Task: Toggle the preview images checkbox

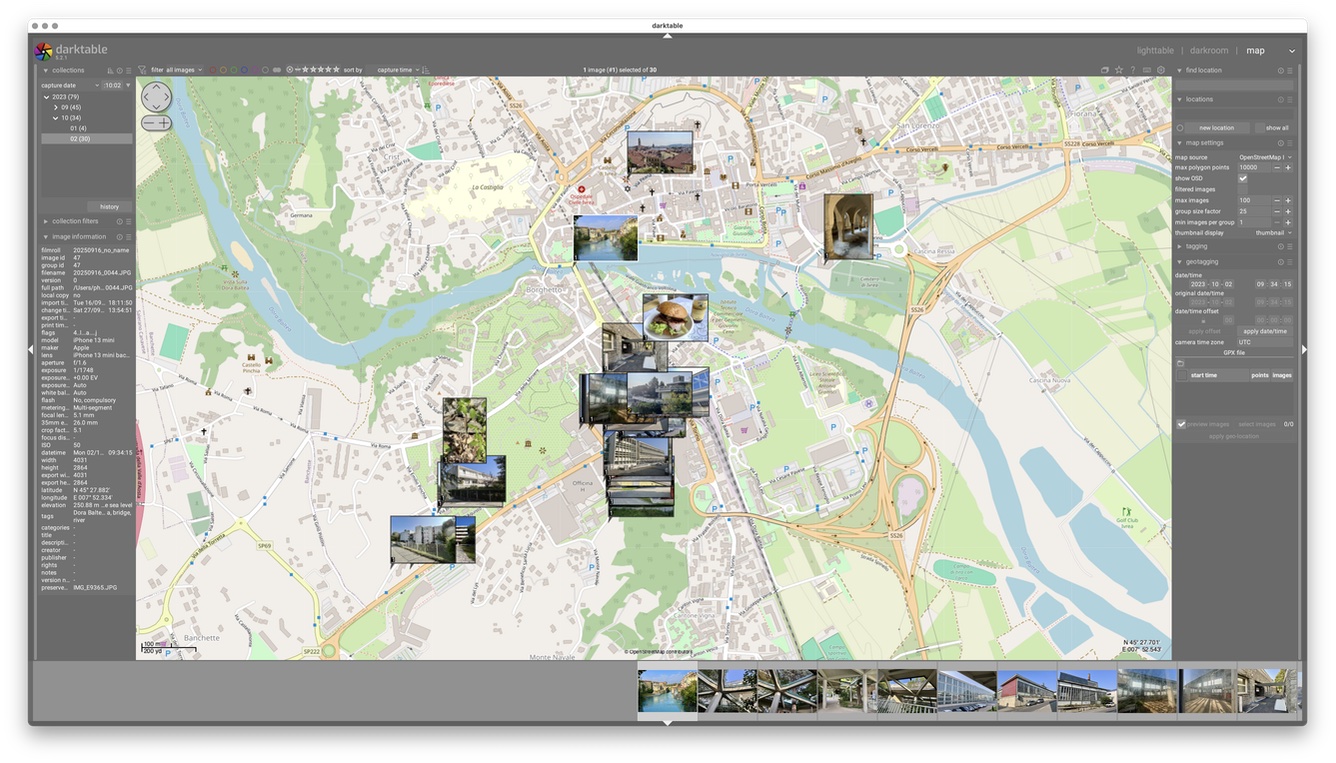Action: (x=1181, y=424)
